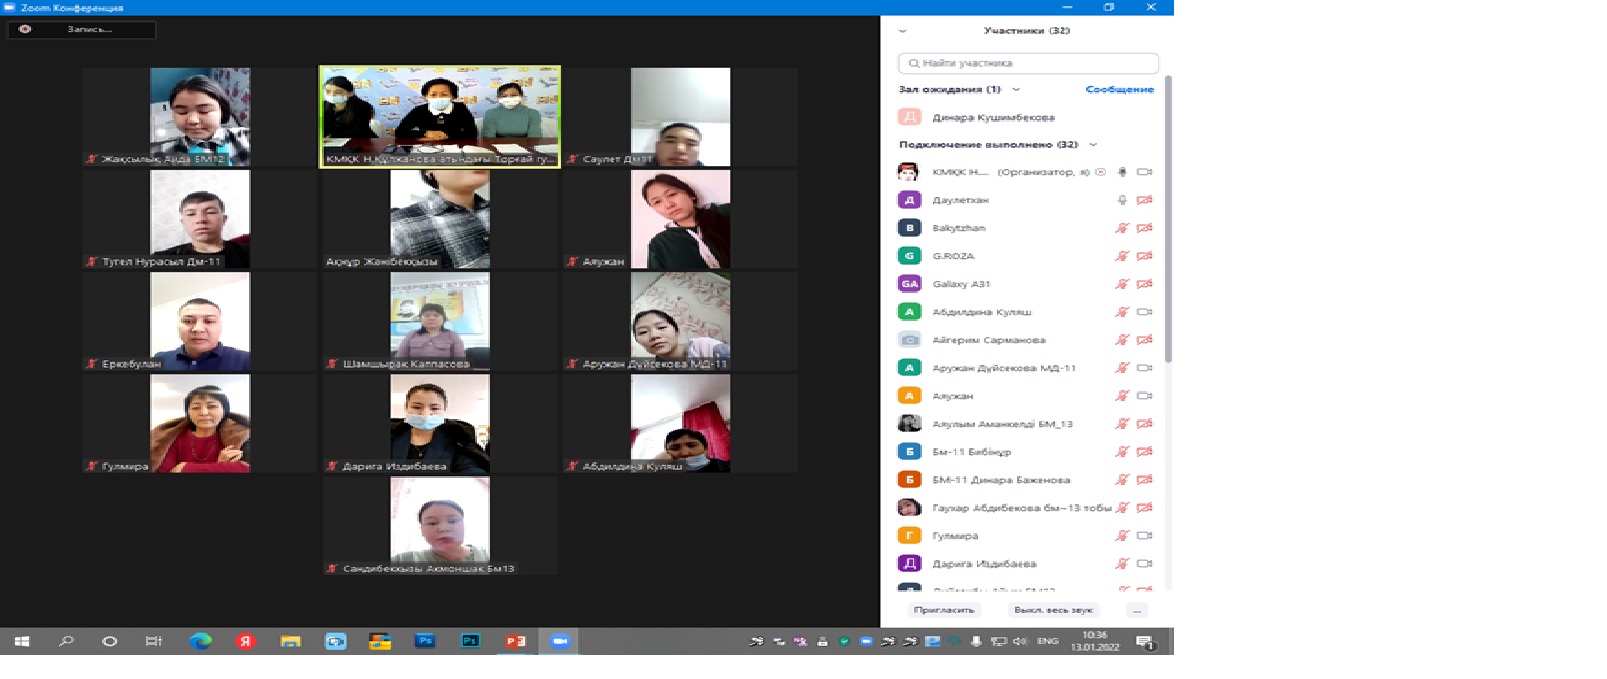Open the '...' more options menu
Screen dimensions: 1607x679
click(x=1136, y=610)
